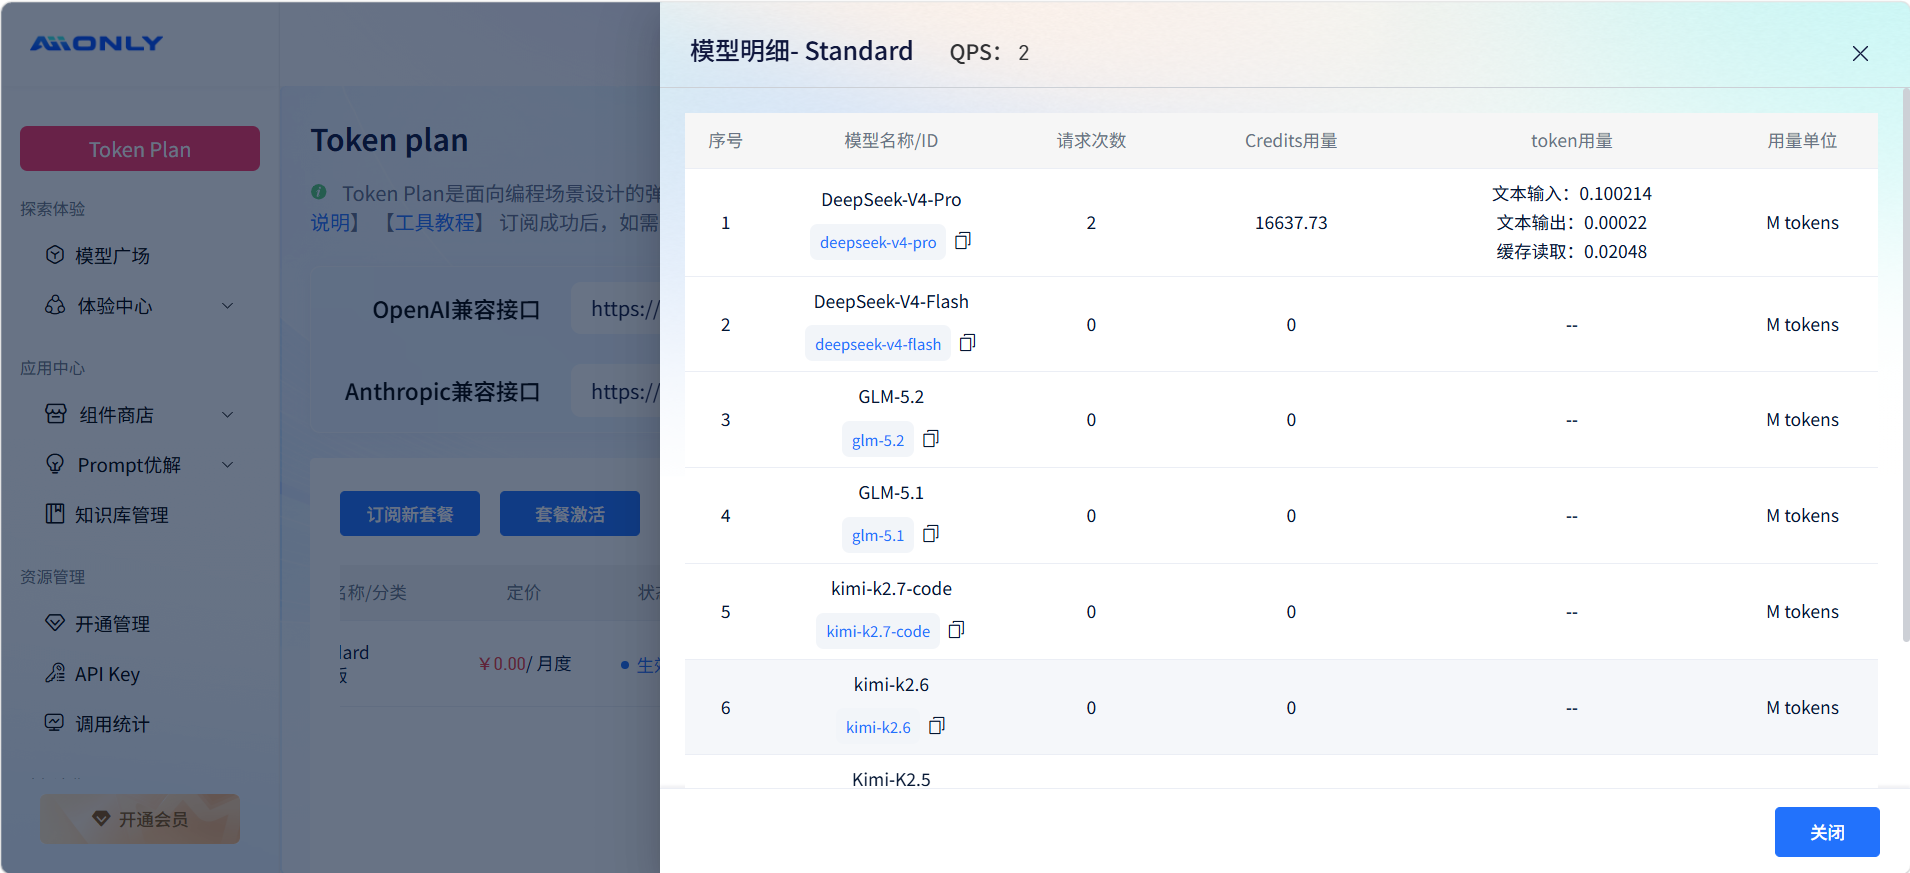Click the model details panel vertical scrollbar
This screenshot has width=1910, height=873.
click(x=1906, y=365)
